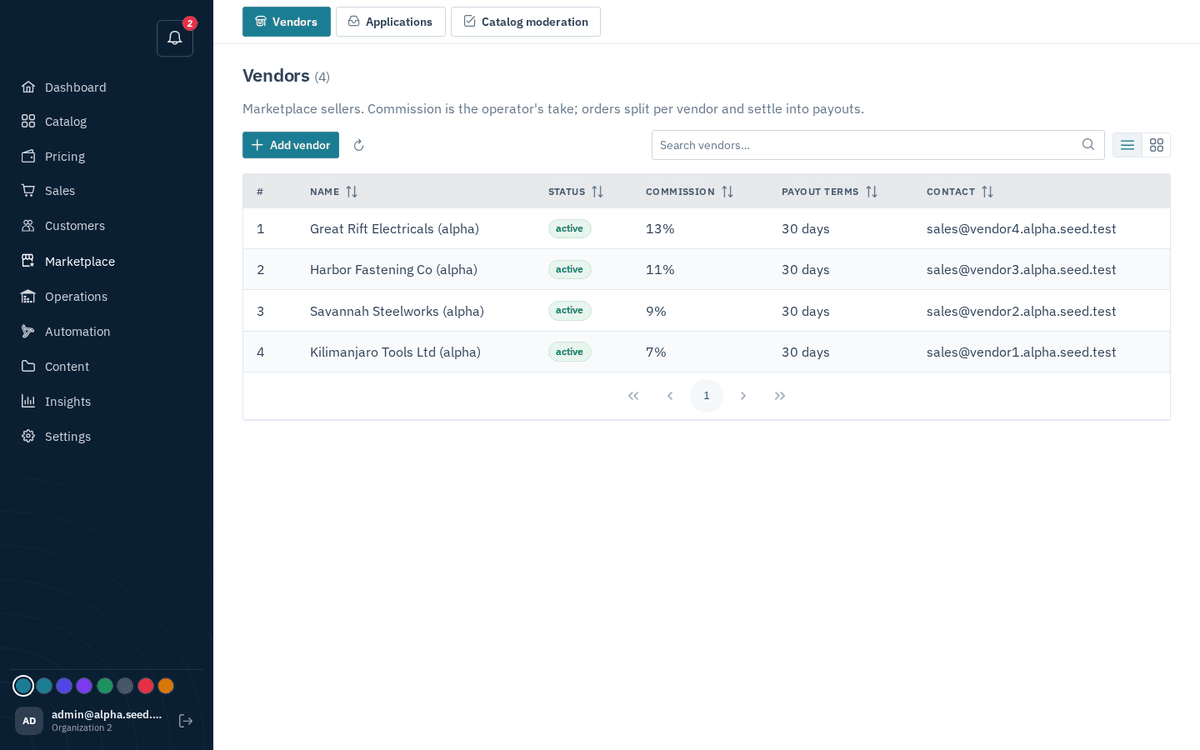The image size is (1200, 750).
Task: Pick the gray theme swatch
Action: [125, 686]
